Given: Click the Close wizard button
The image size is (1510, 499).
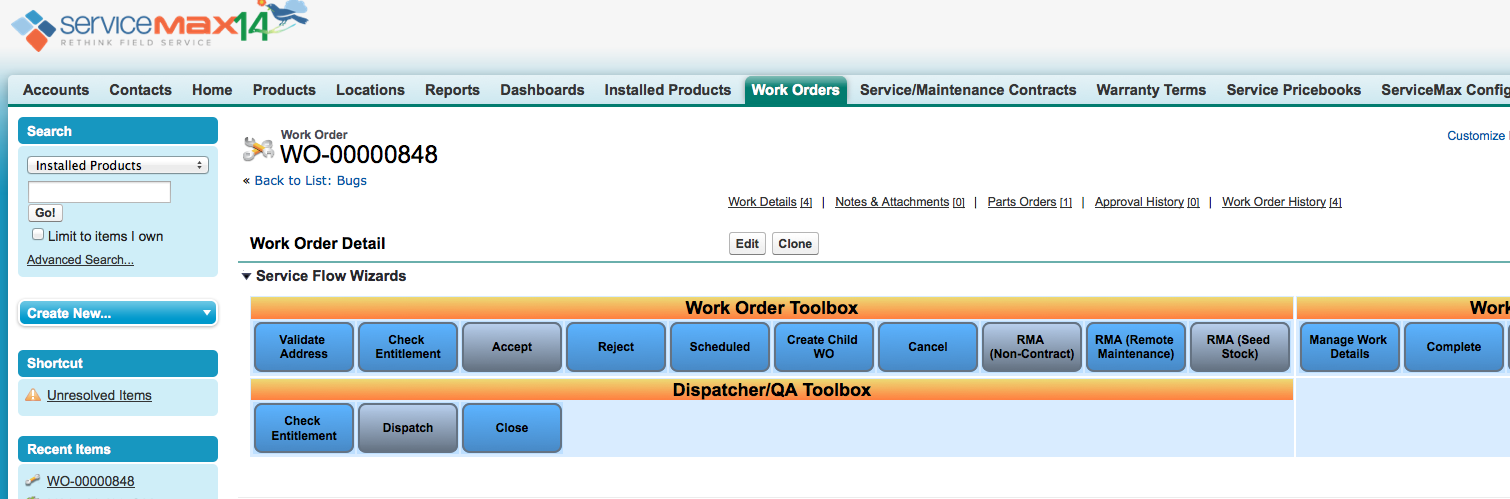Looking at the screenshot, I should [512, 428].
